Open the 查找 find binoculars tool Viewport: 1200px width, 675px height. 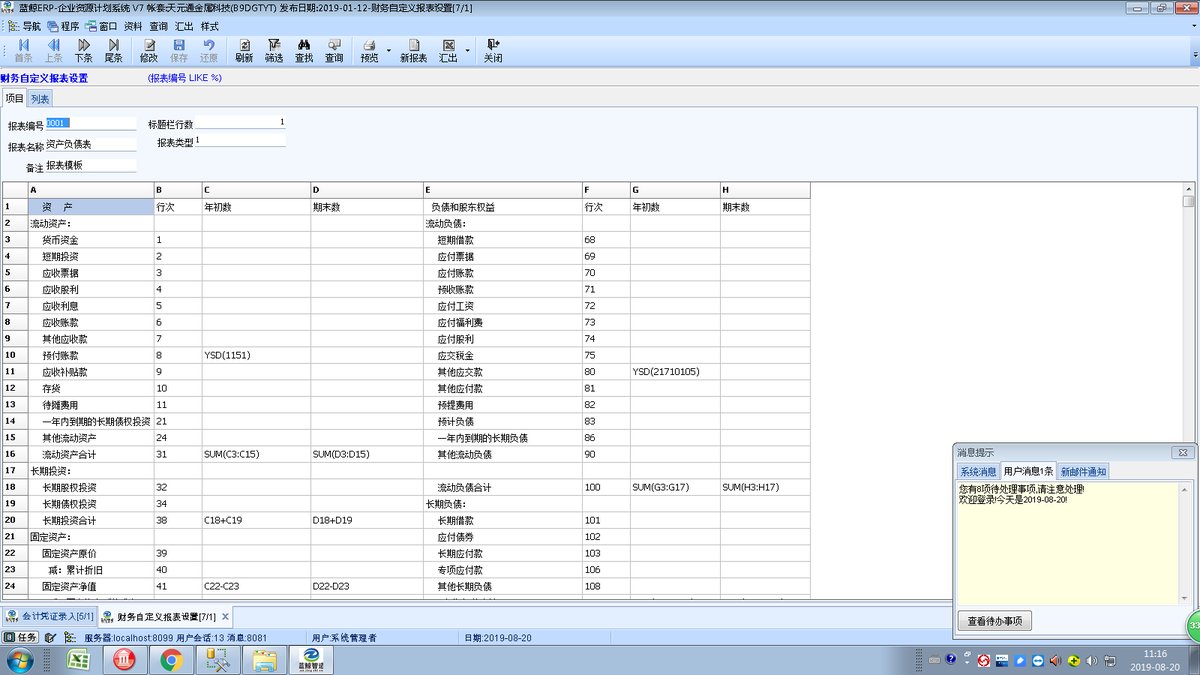pyautogui.click(x=304, y=51)
